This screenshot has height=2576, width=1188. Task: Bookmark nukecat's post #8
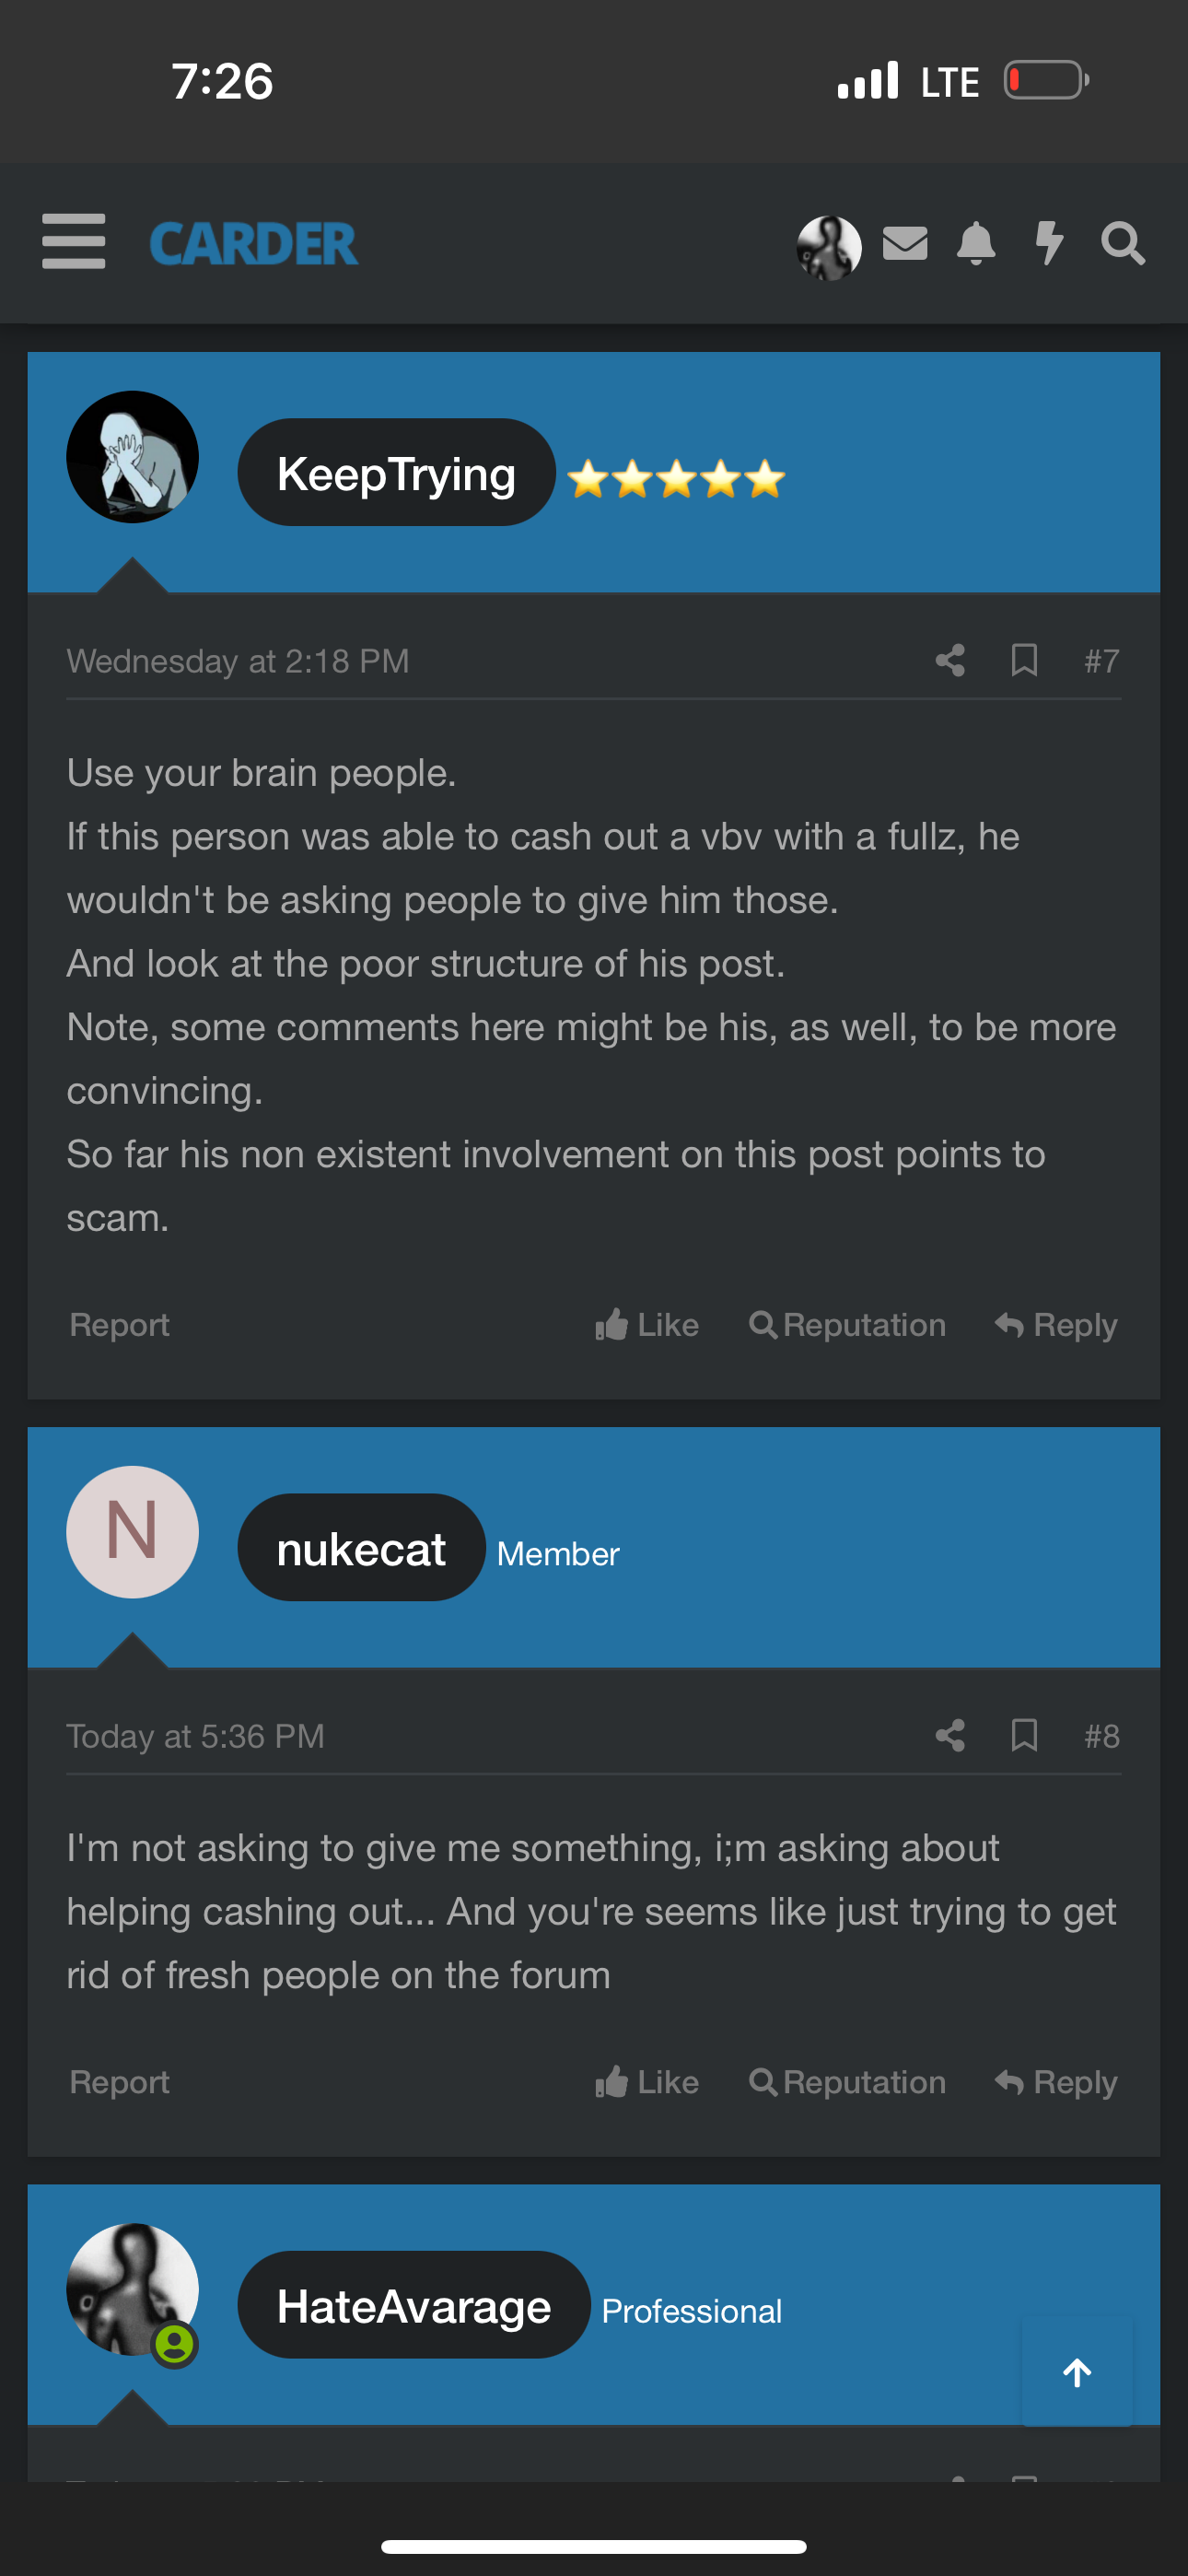click(x=1024, y=1735)
